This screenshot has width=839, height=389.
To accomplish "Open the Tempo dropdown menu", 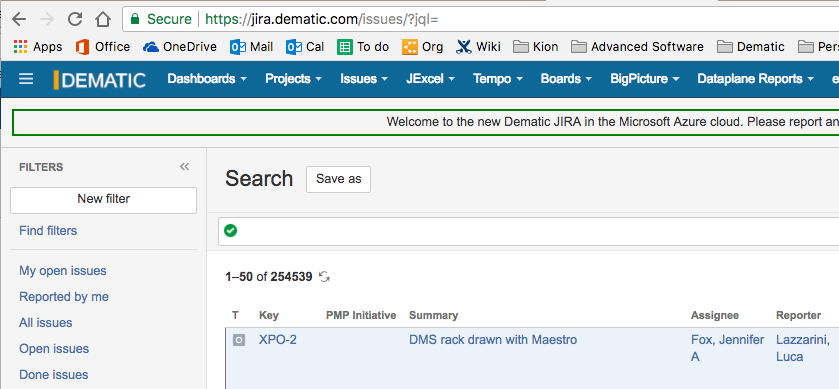I will [x=498, y=79].
